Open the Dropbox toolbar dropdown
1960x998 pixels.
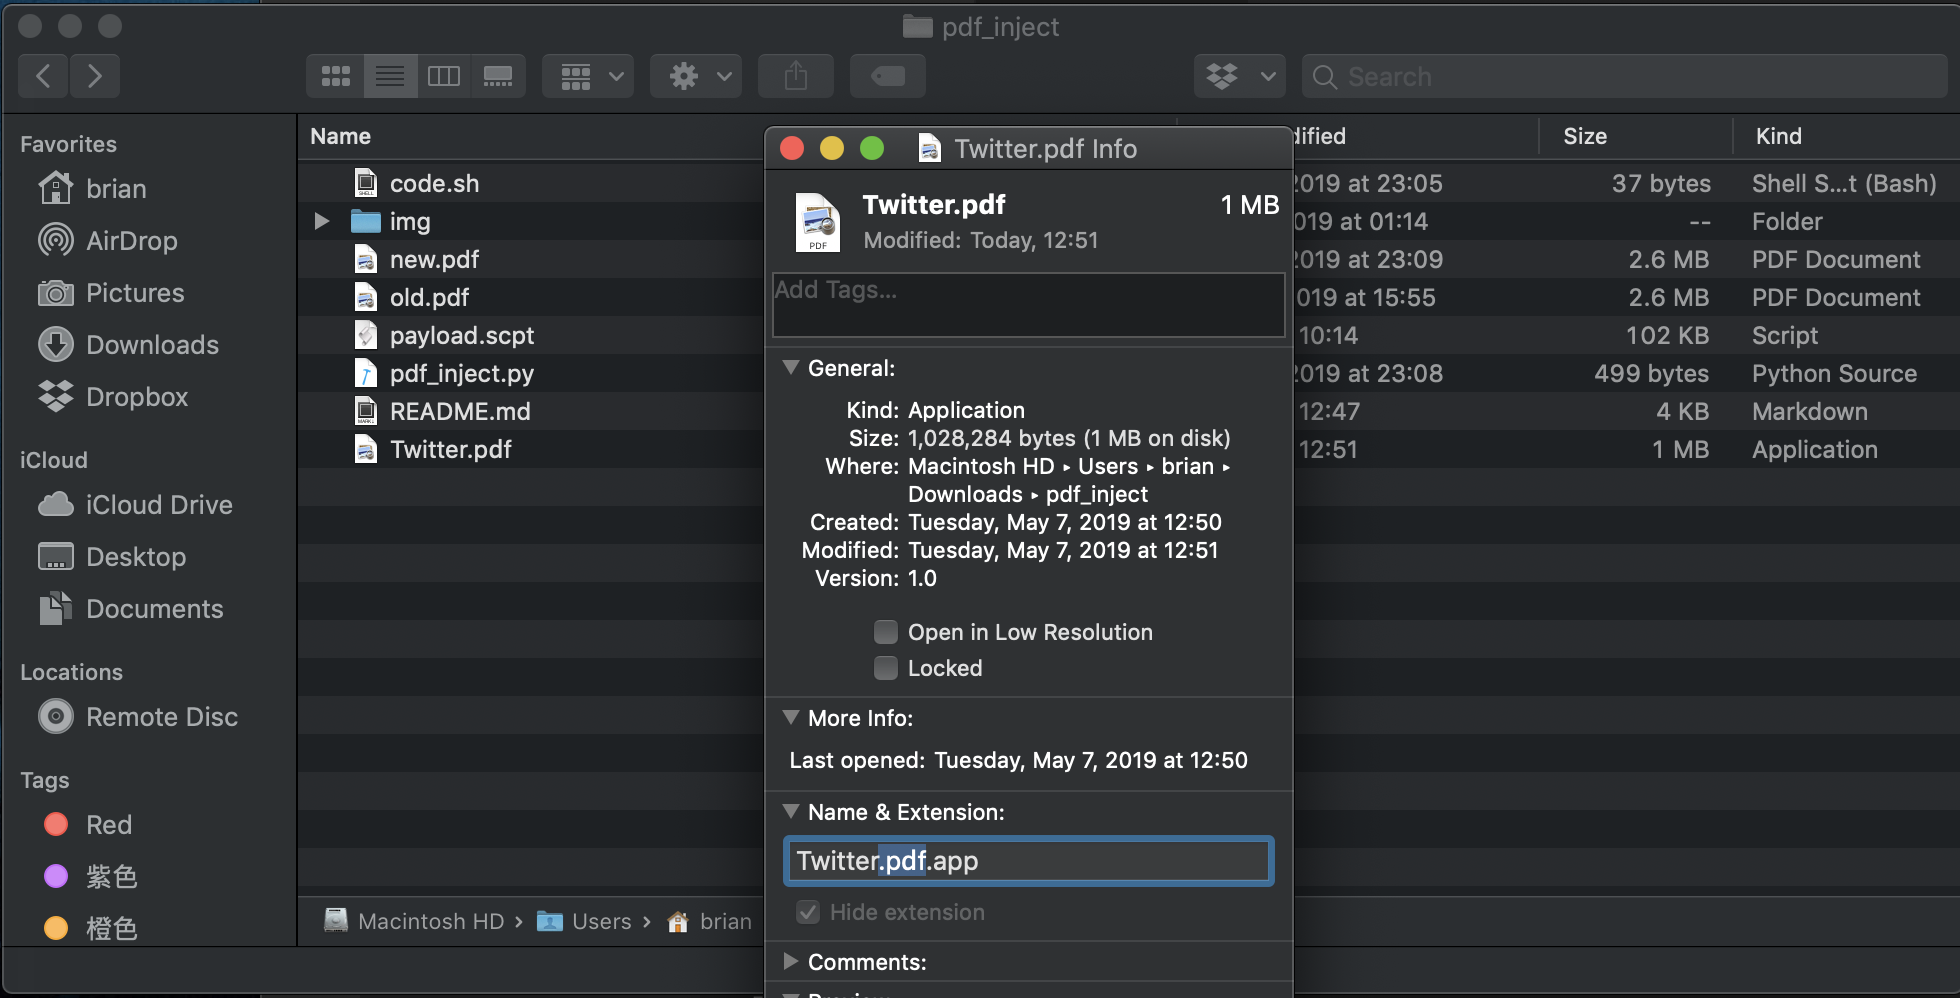pos(1240,76)
